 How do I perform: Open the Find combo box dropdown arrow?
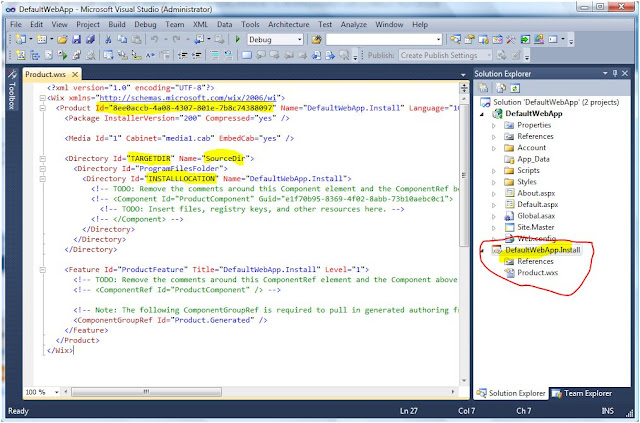pos(439,40)
